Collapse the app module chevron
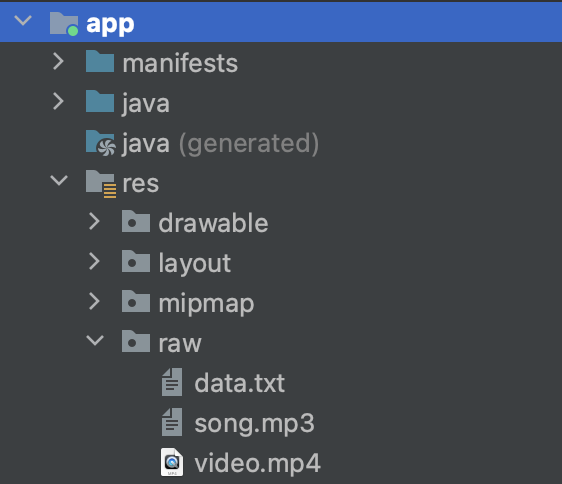The width and height of the screenshot is (562, 484). click(23, 20)
